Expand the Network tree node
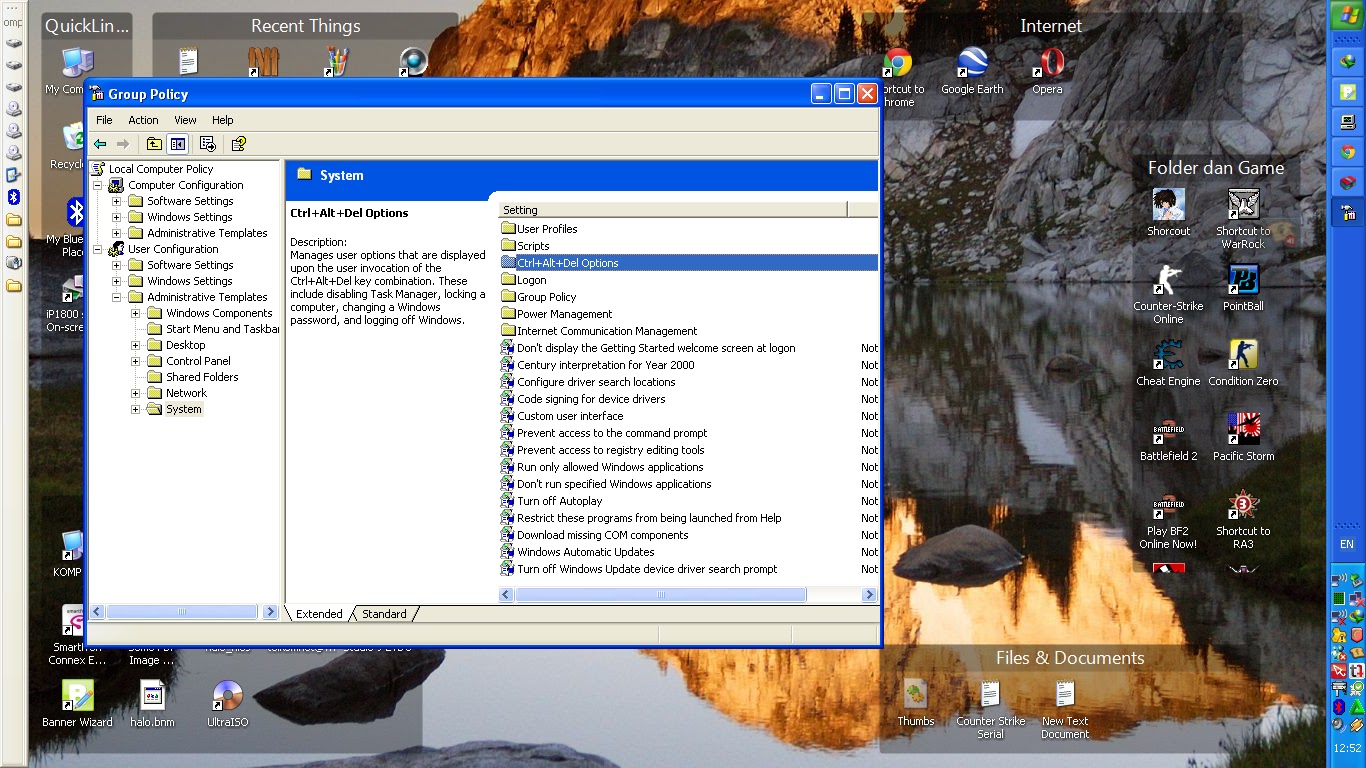 pos(136,393)
